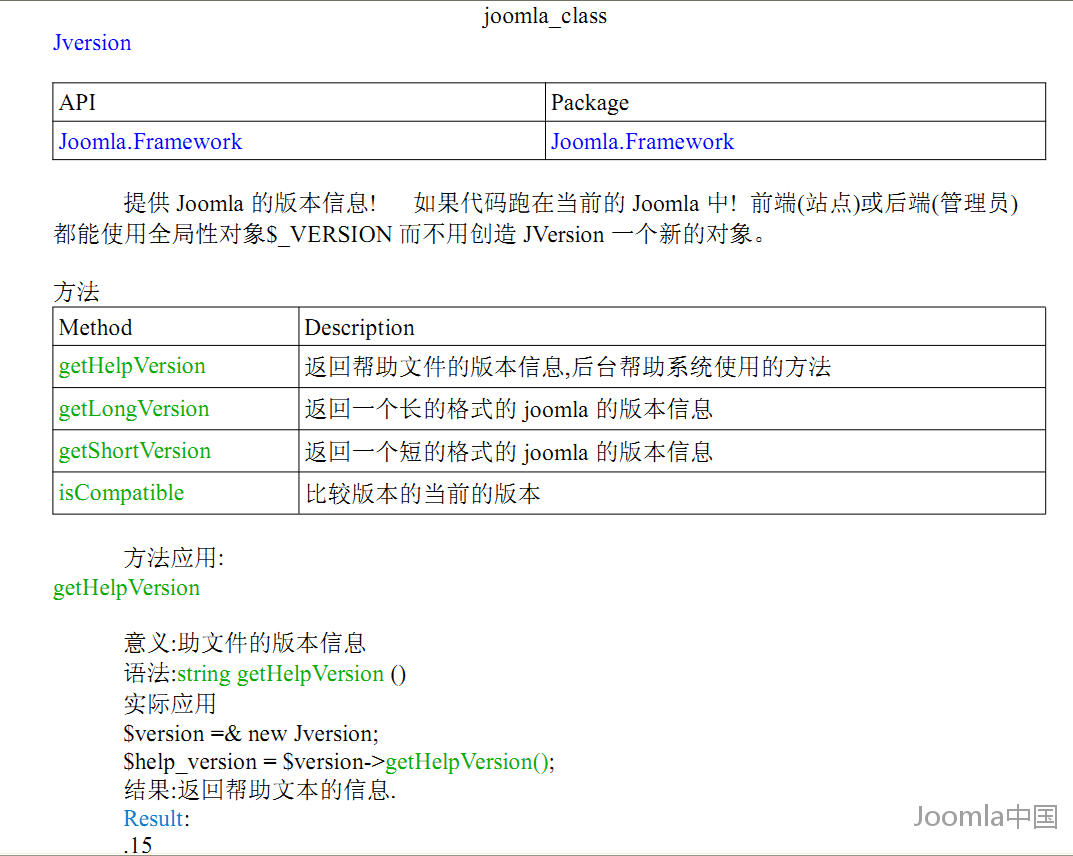Viewport: 1073px width, 856px height.
Task: Click the Description column header
Action: click(672, 327)
